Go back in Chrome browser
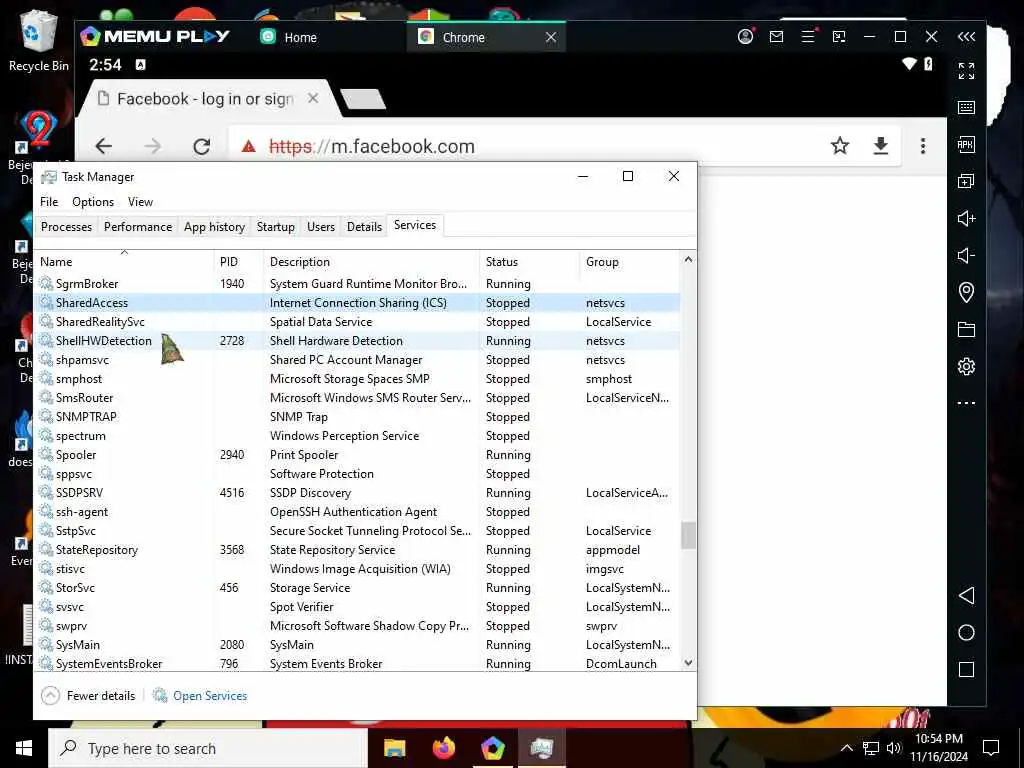 pos(104,146)
